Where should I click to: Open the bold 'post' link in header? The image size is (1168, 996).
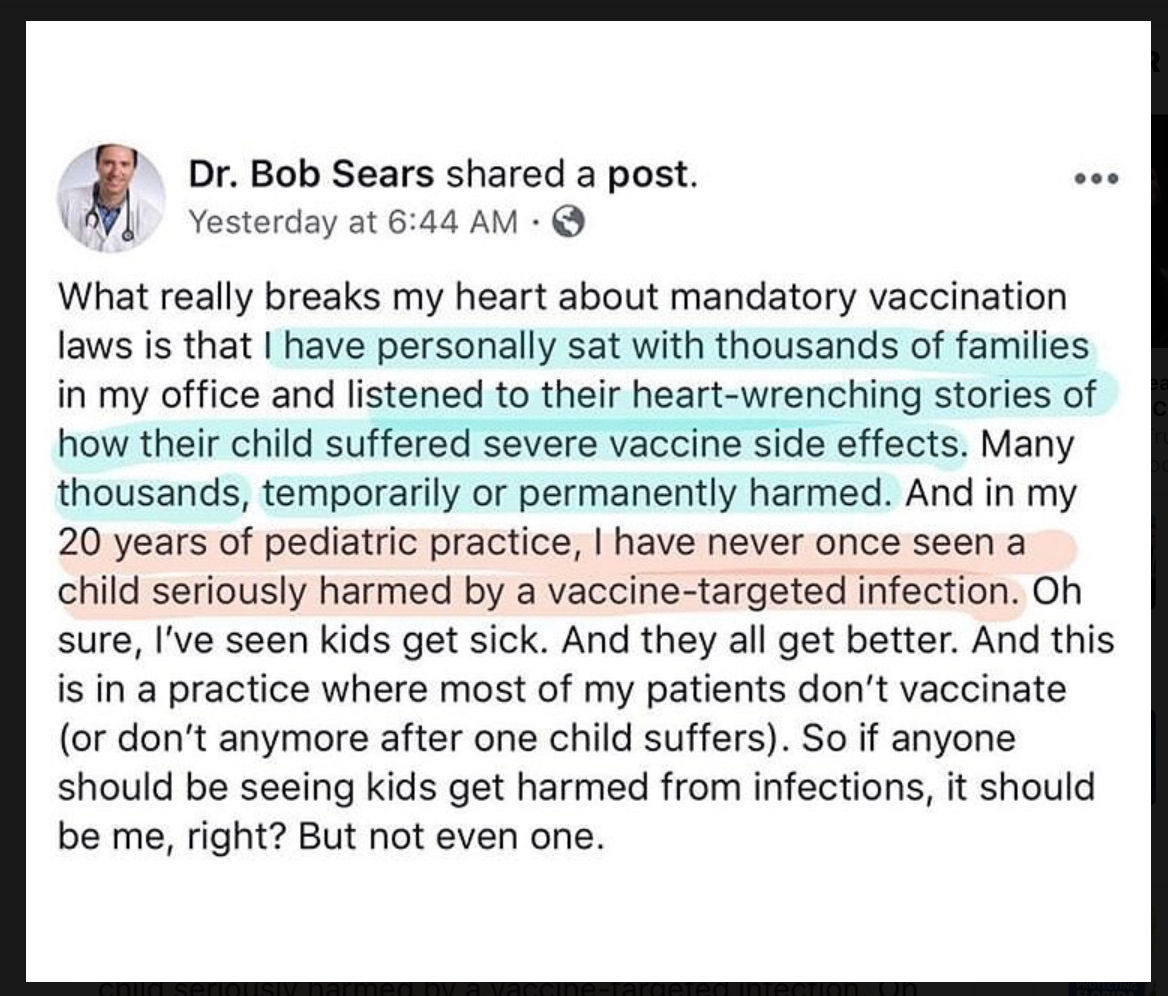coord(653,176)
